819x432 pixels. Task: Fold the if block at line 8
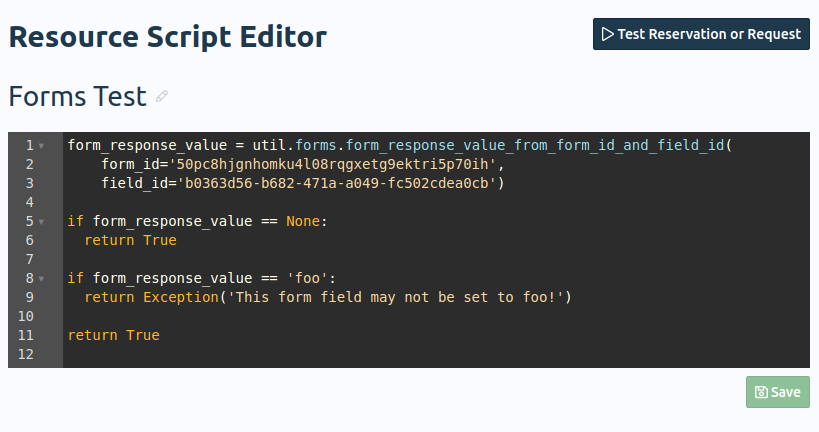point(42,278)
